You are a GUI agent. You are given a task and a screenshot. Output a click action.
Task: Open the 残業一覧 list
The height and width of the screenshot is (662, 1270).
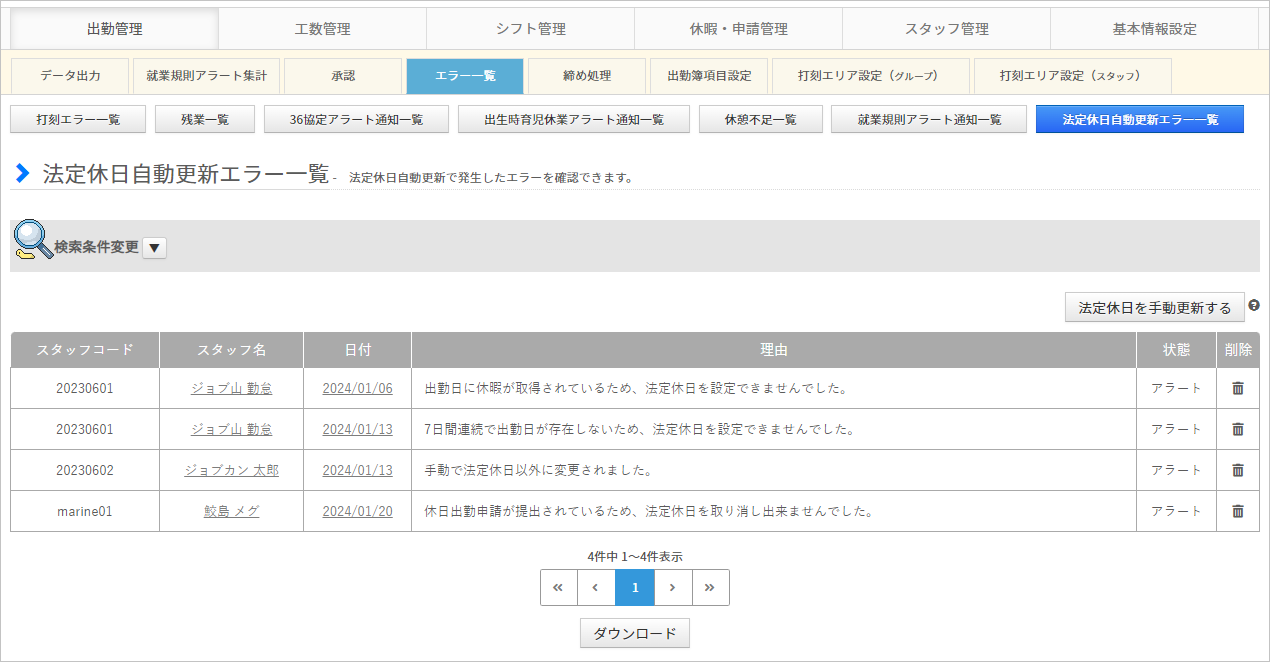click(205, 120)
